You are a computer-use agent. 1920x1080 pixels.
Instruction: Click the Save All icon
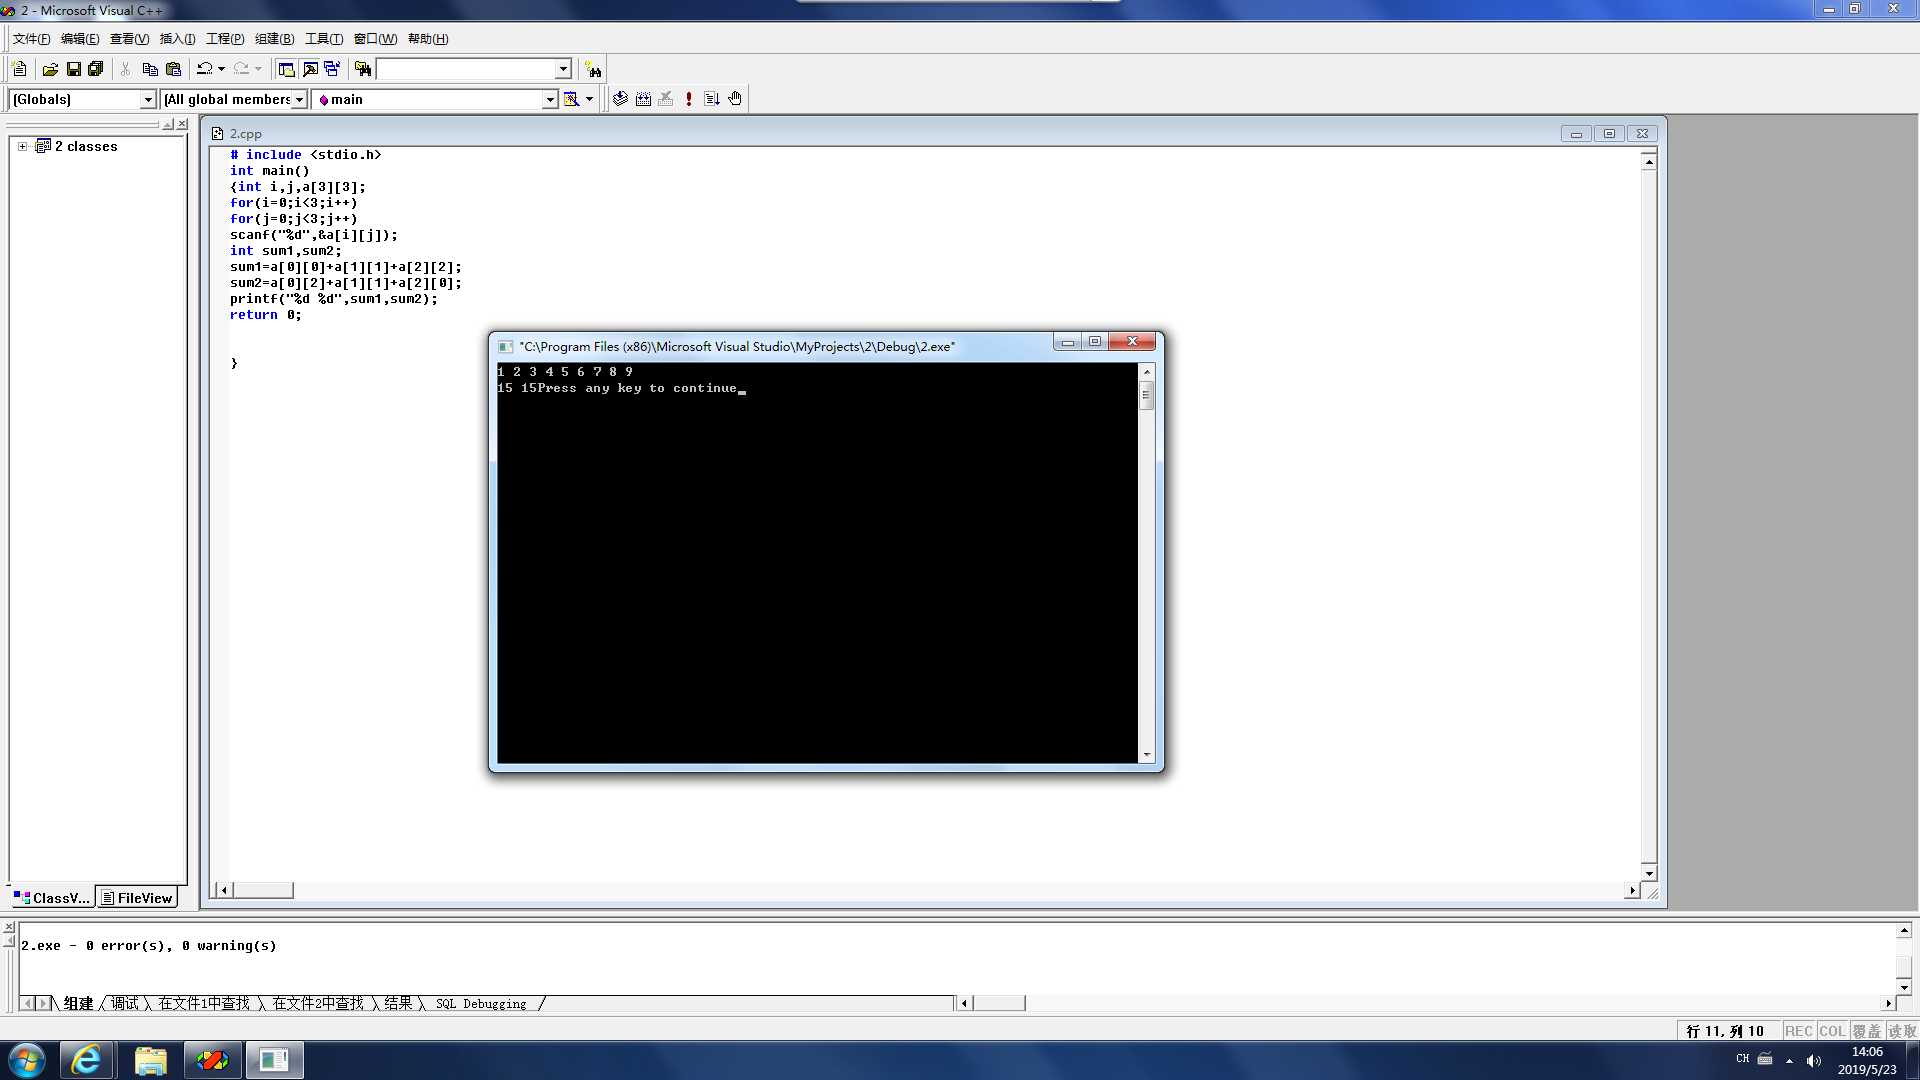[x=96, y=69]
